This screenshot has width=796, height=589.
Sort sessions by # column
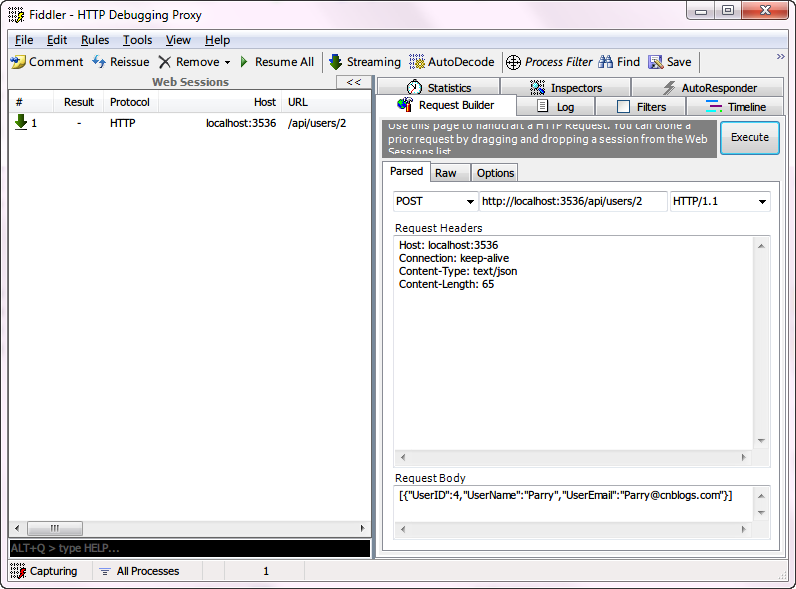pos(31,102)
